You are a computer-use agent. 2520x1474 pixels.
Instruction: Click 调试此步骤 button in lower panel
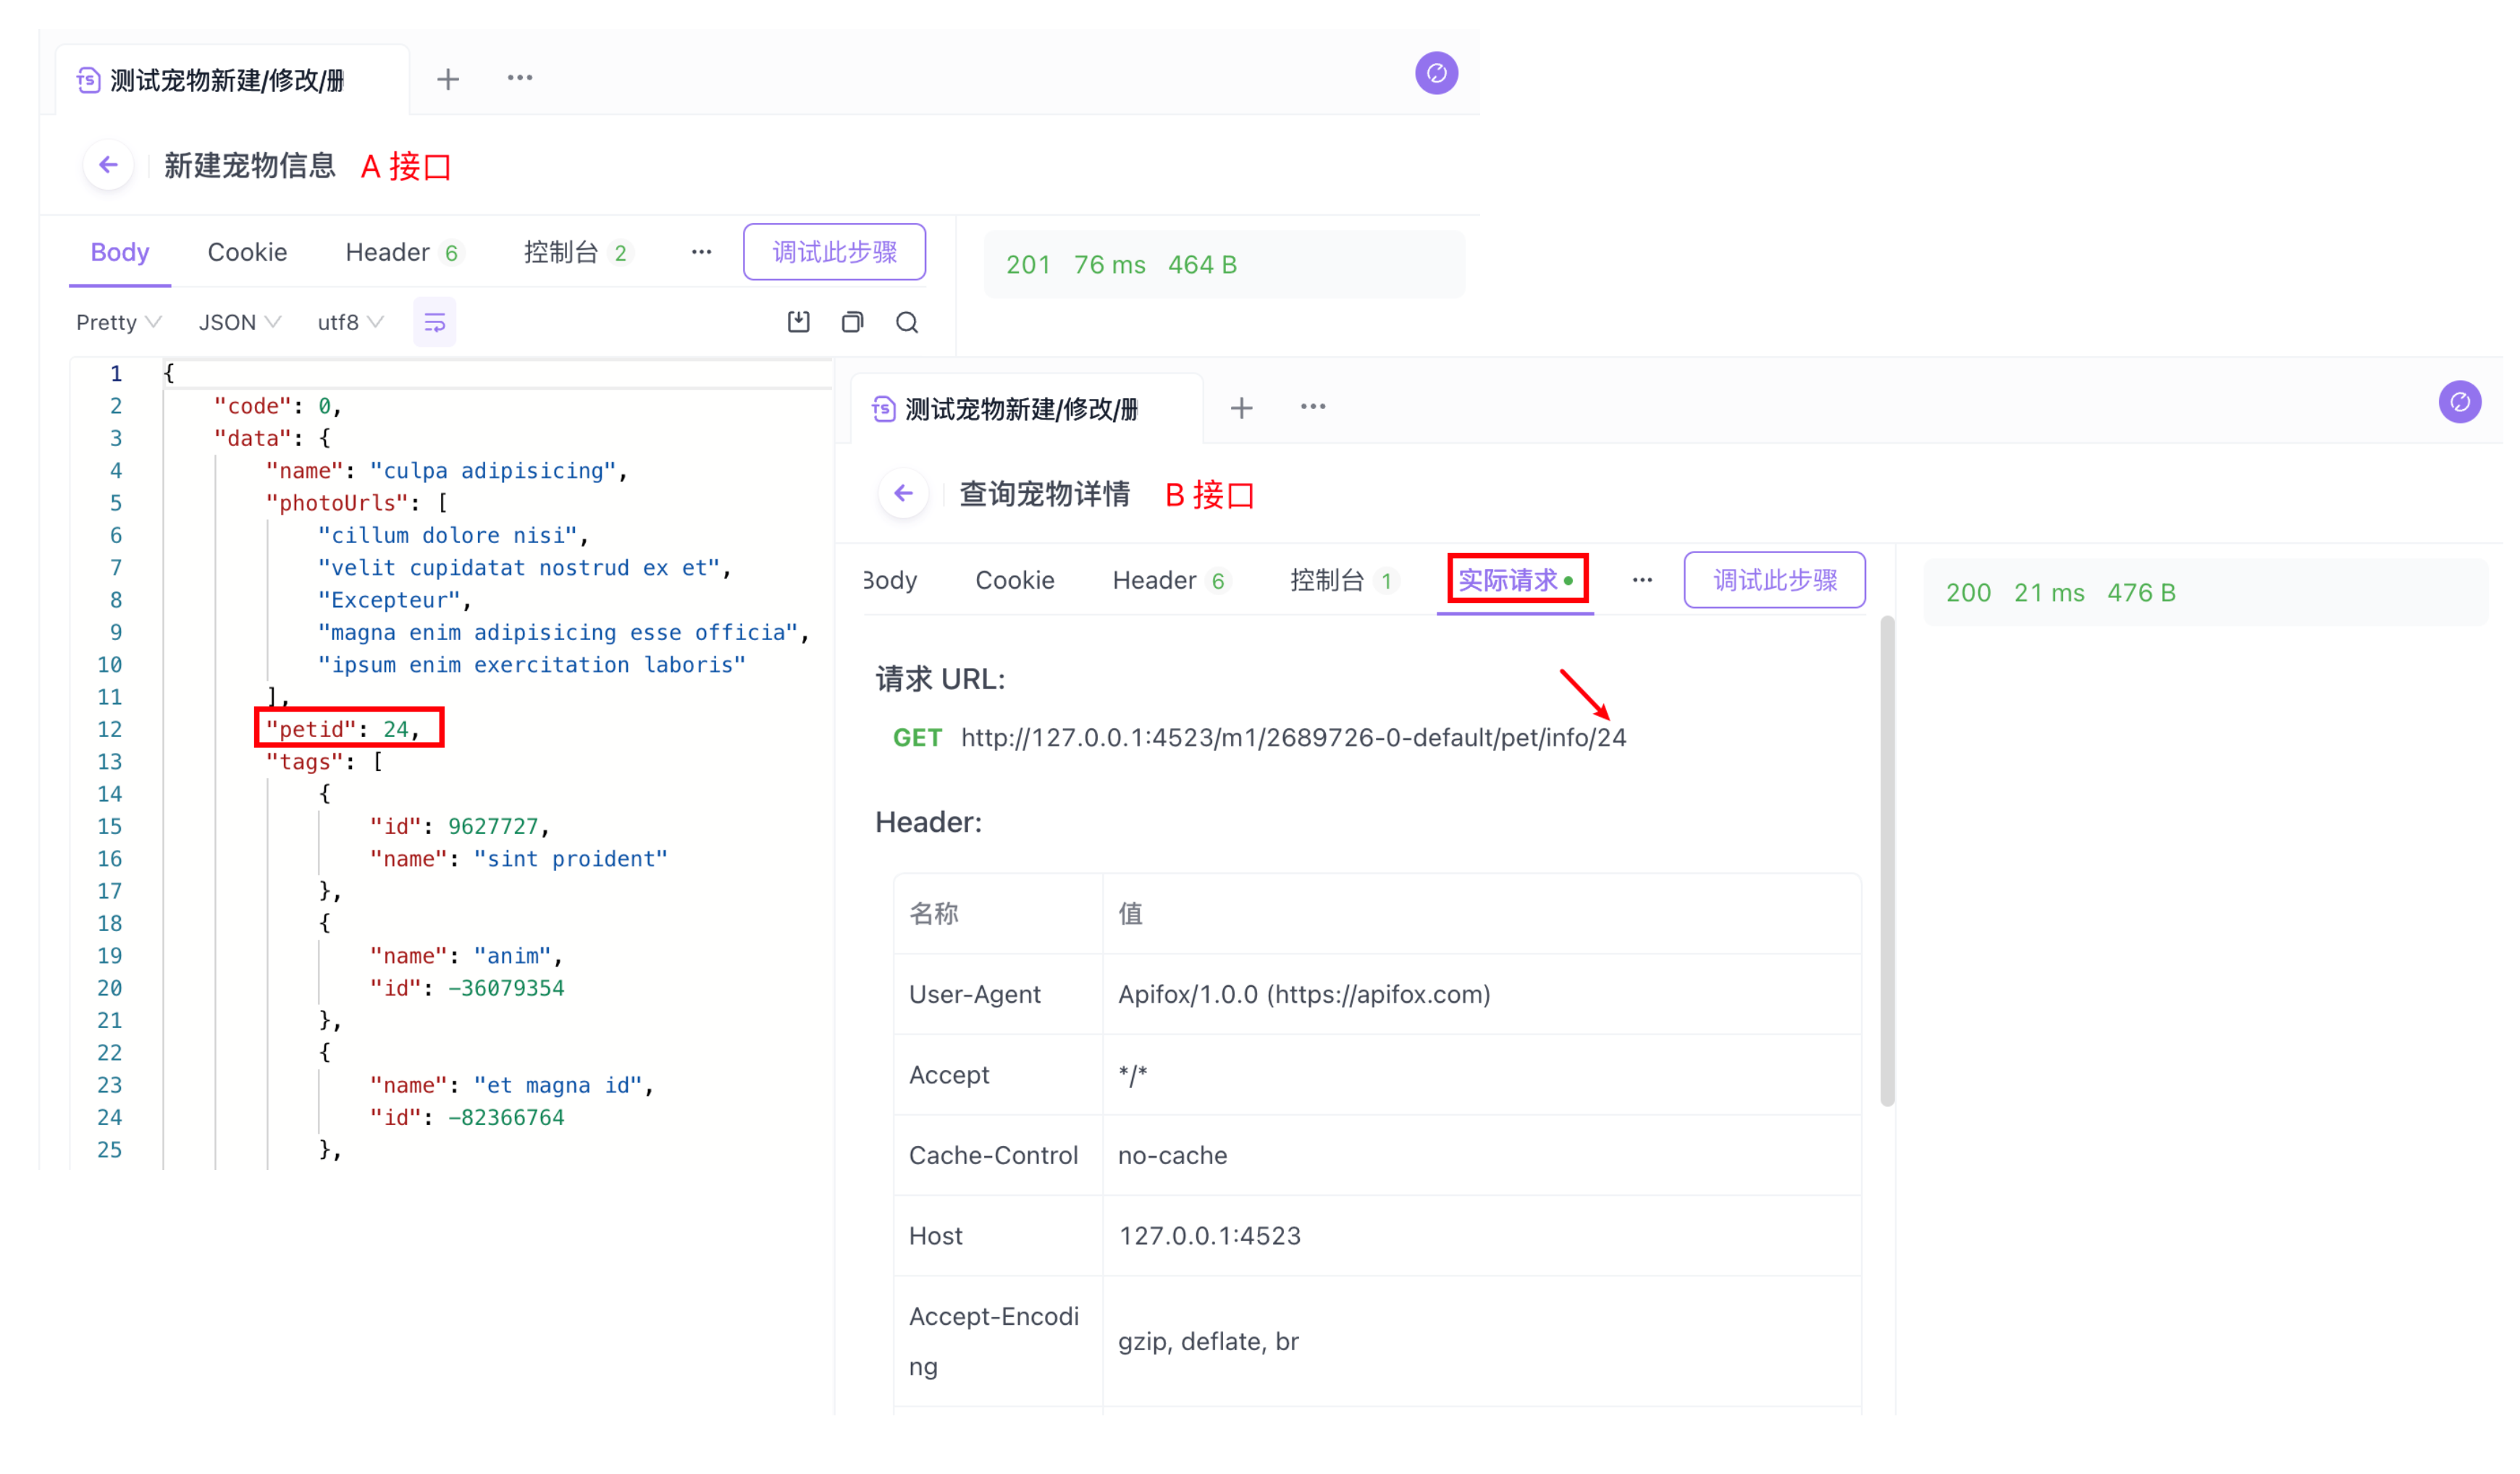pos(1774,580)
